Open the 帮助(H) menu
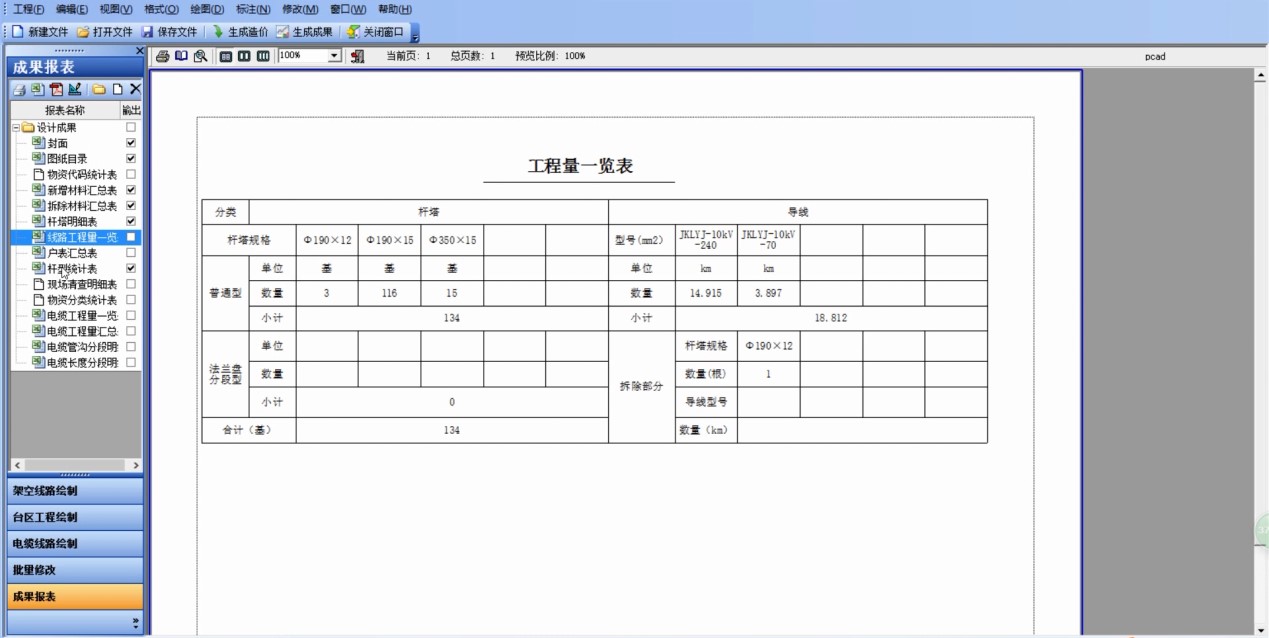Image resolution: width=1269 pixels, height=638 pixels. pyautogui.click(x=395, y=9)
